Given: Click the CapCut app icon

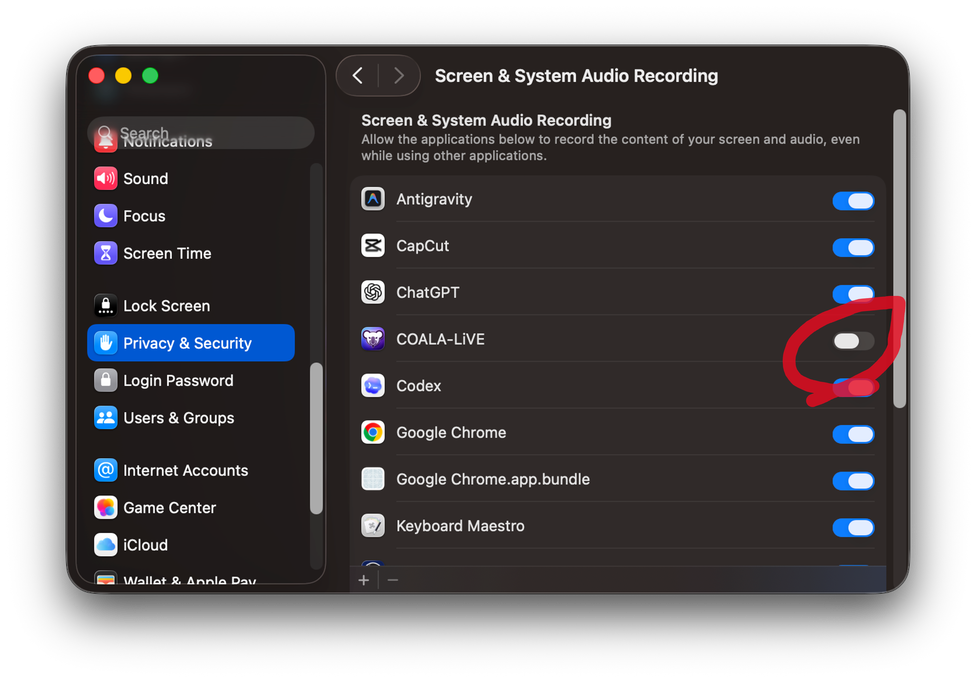Looking at the screenshot, I should click(372, 245).
